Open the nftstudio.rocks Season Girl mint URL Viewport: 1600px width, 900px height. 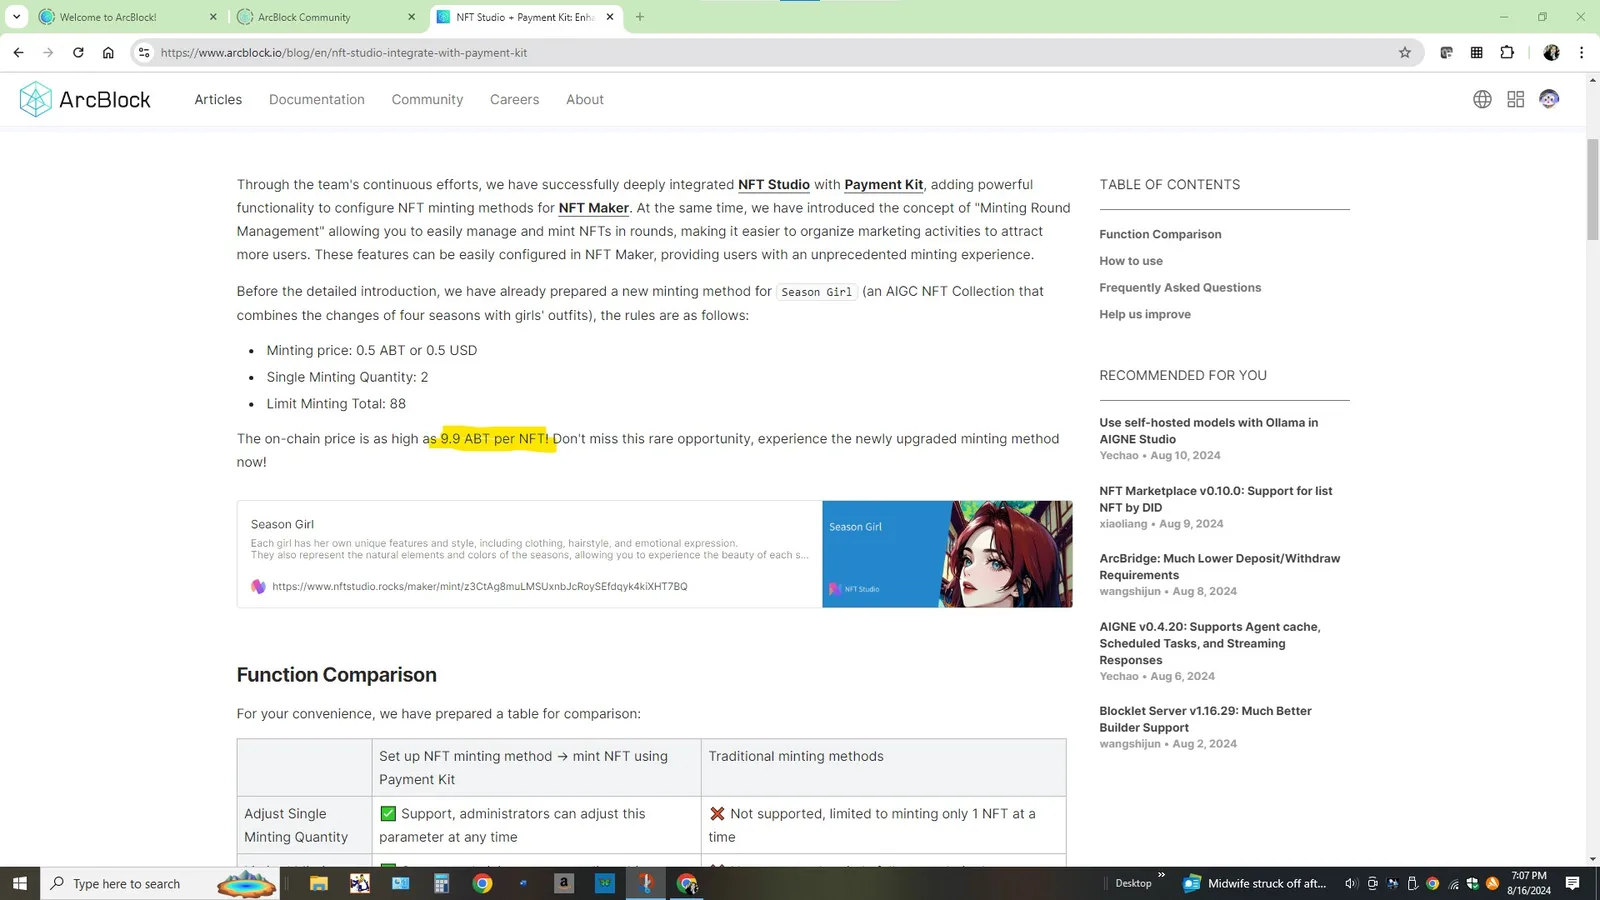pos(480,587)
